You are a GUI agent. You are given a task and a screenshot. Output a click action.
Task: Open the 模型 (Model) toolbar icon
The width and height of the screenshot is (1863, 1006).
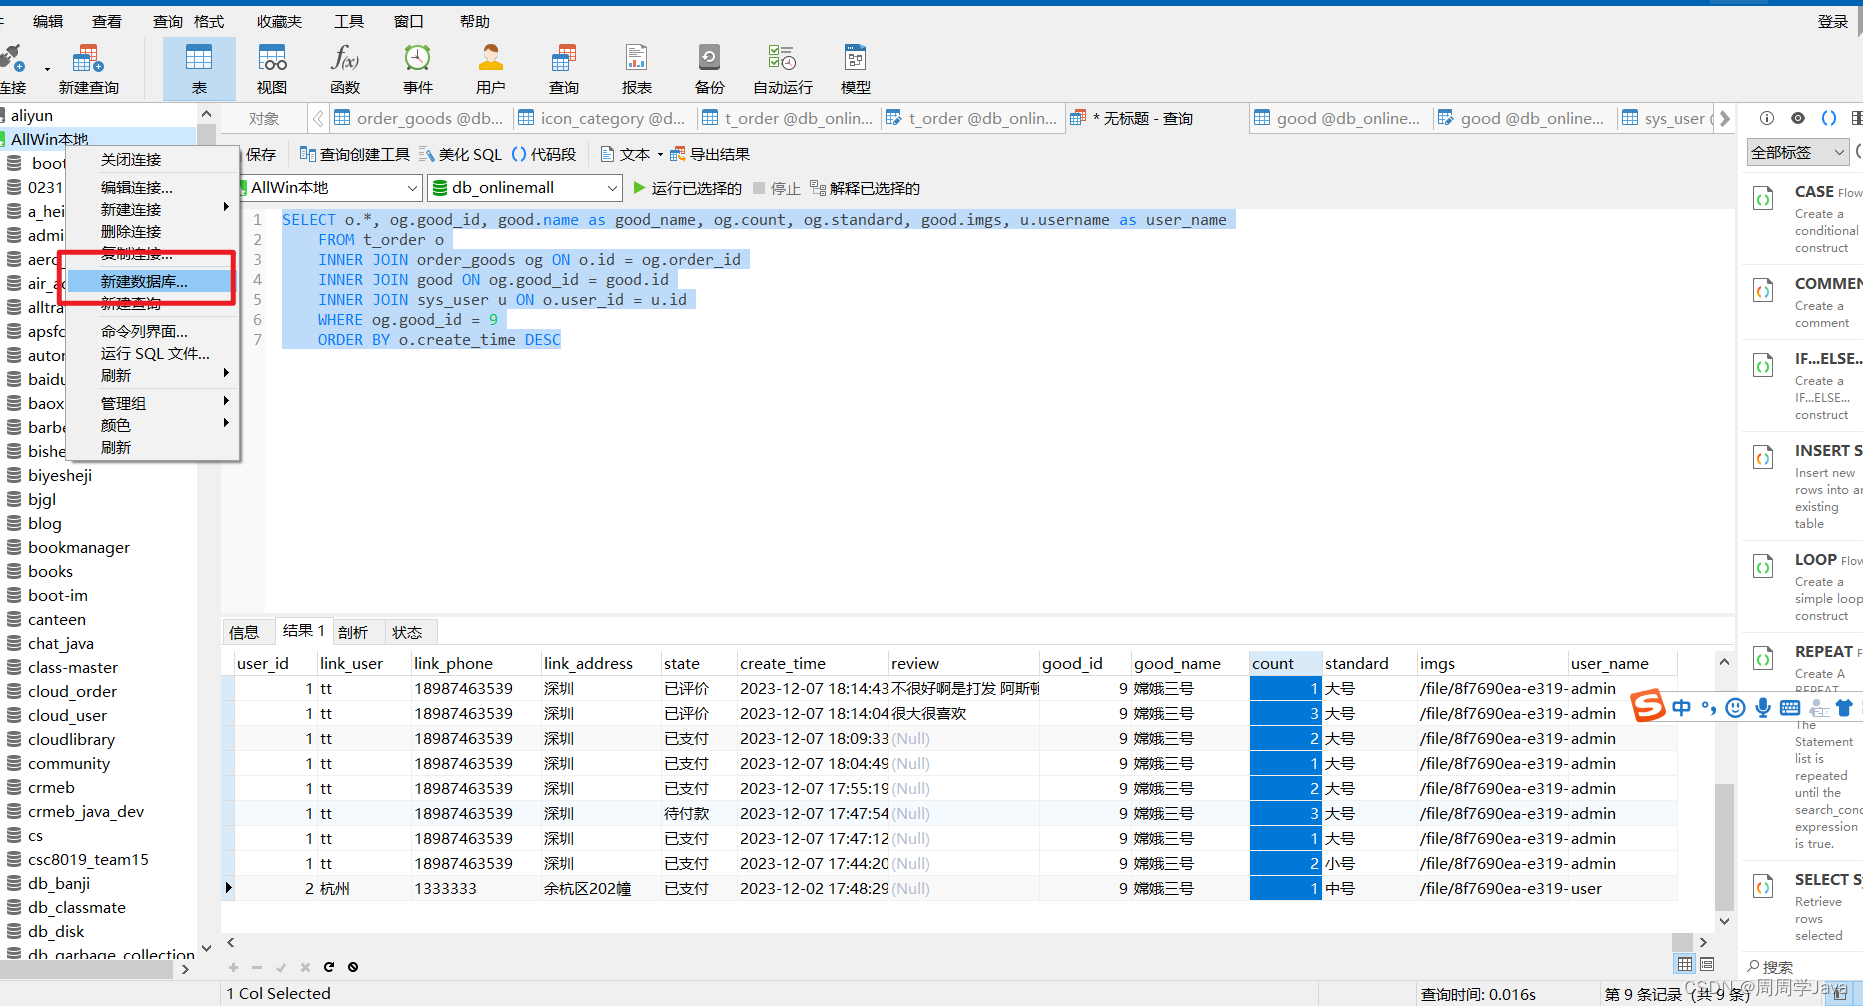coord(856,69)
